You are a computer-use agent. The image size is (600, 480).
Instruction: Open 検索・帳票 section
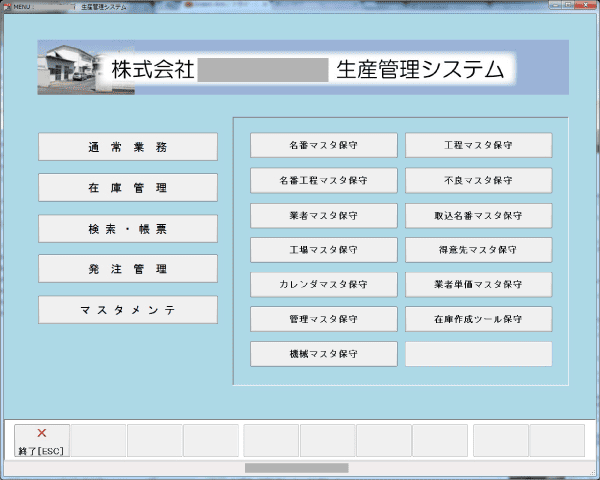click(x=127, y=229)
